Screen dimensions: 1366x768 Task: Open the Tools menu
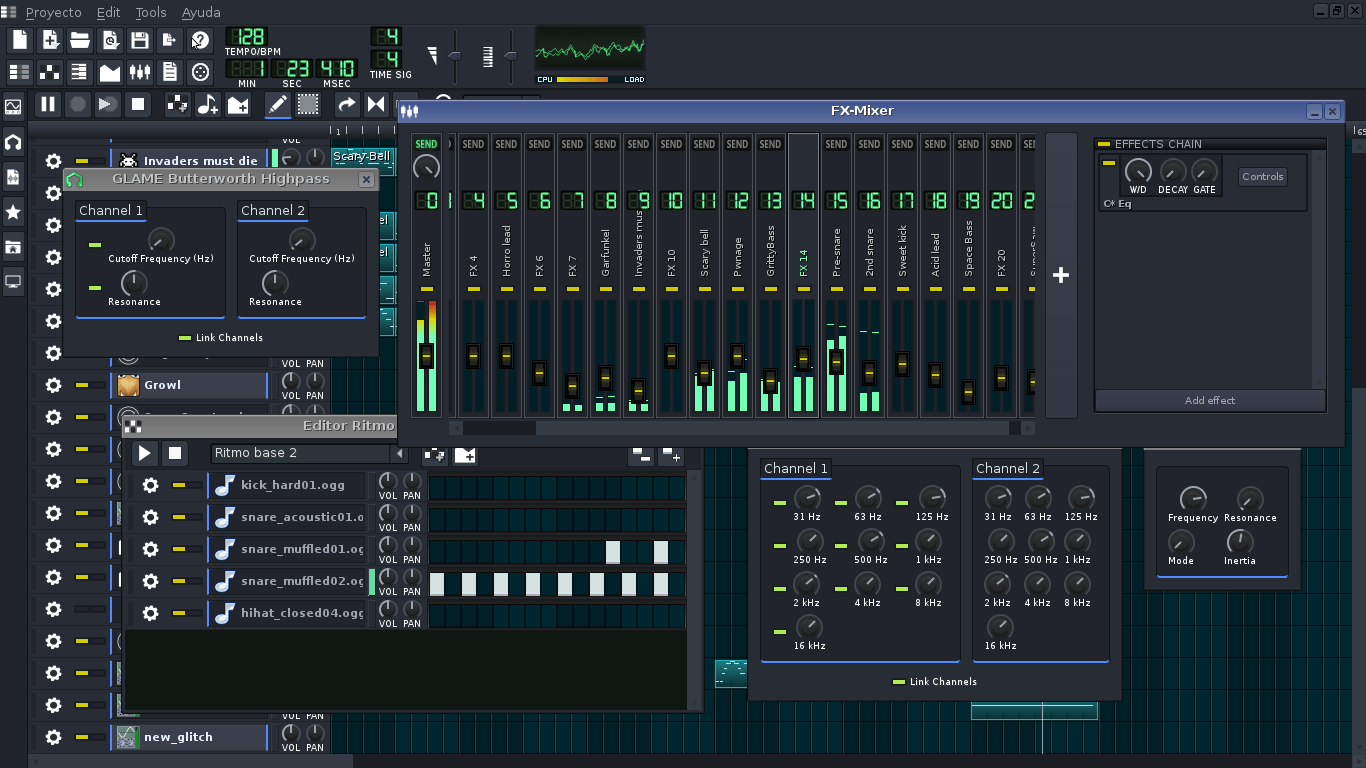(150, 12)
